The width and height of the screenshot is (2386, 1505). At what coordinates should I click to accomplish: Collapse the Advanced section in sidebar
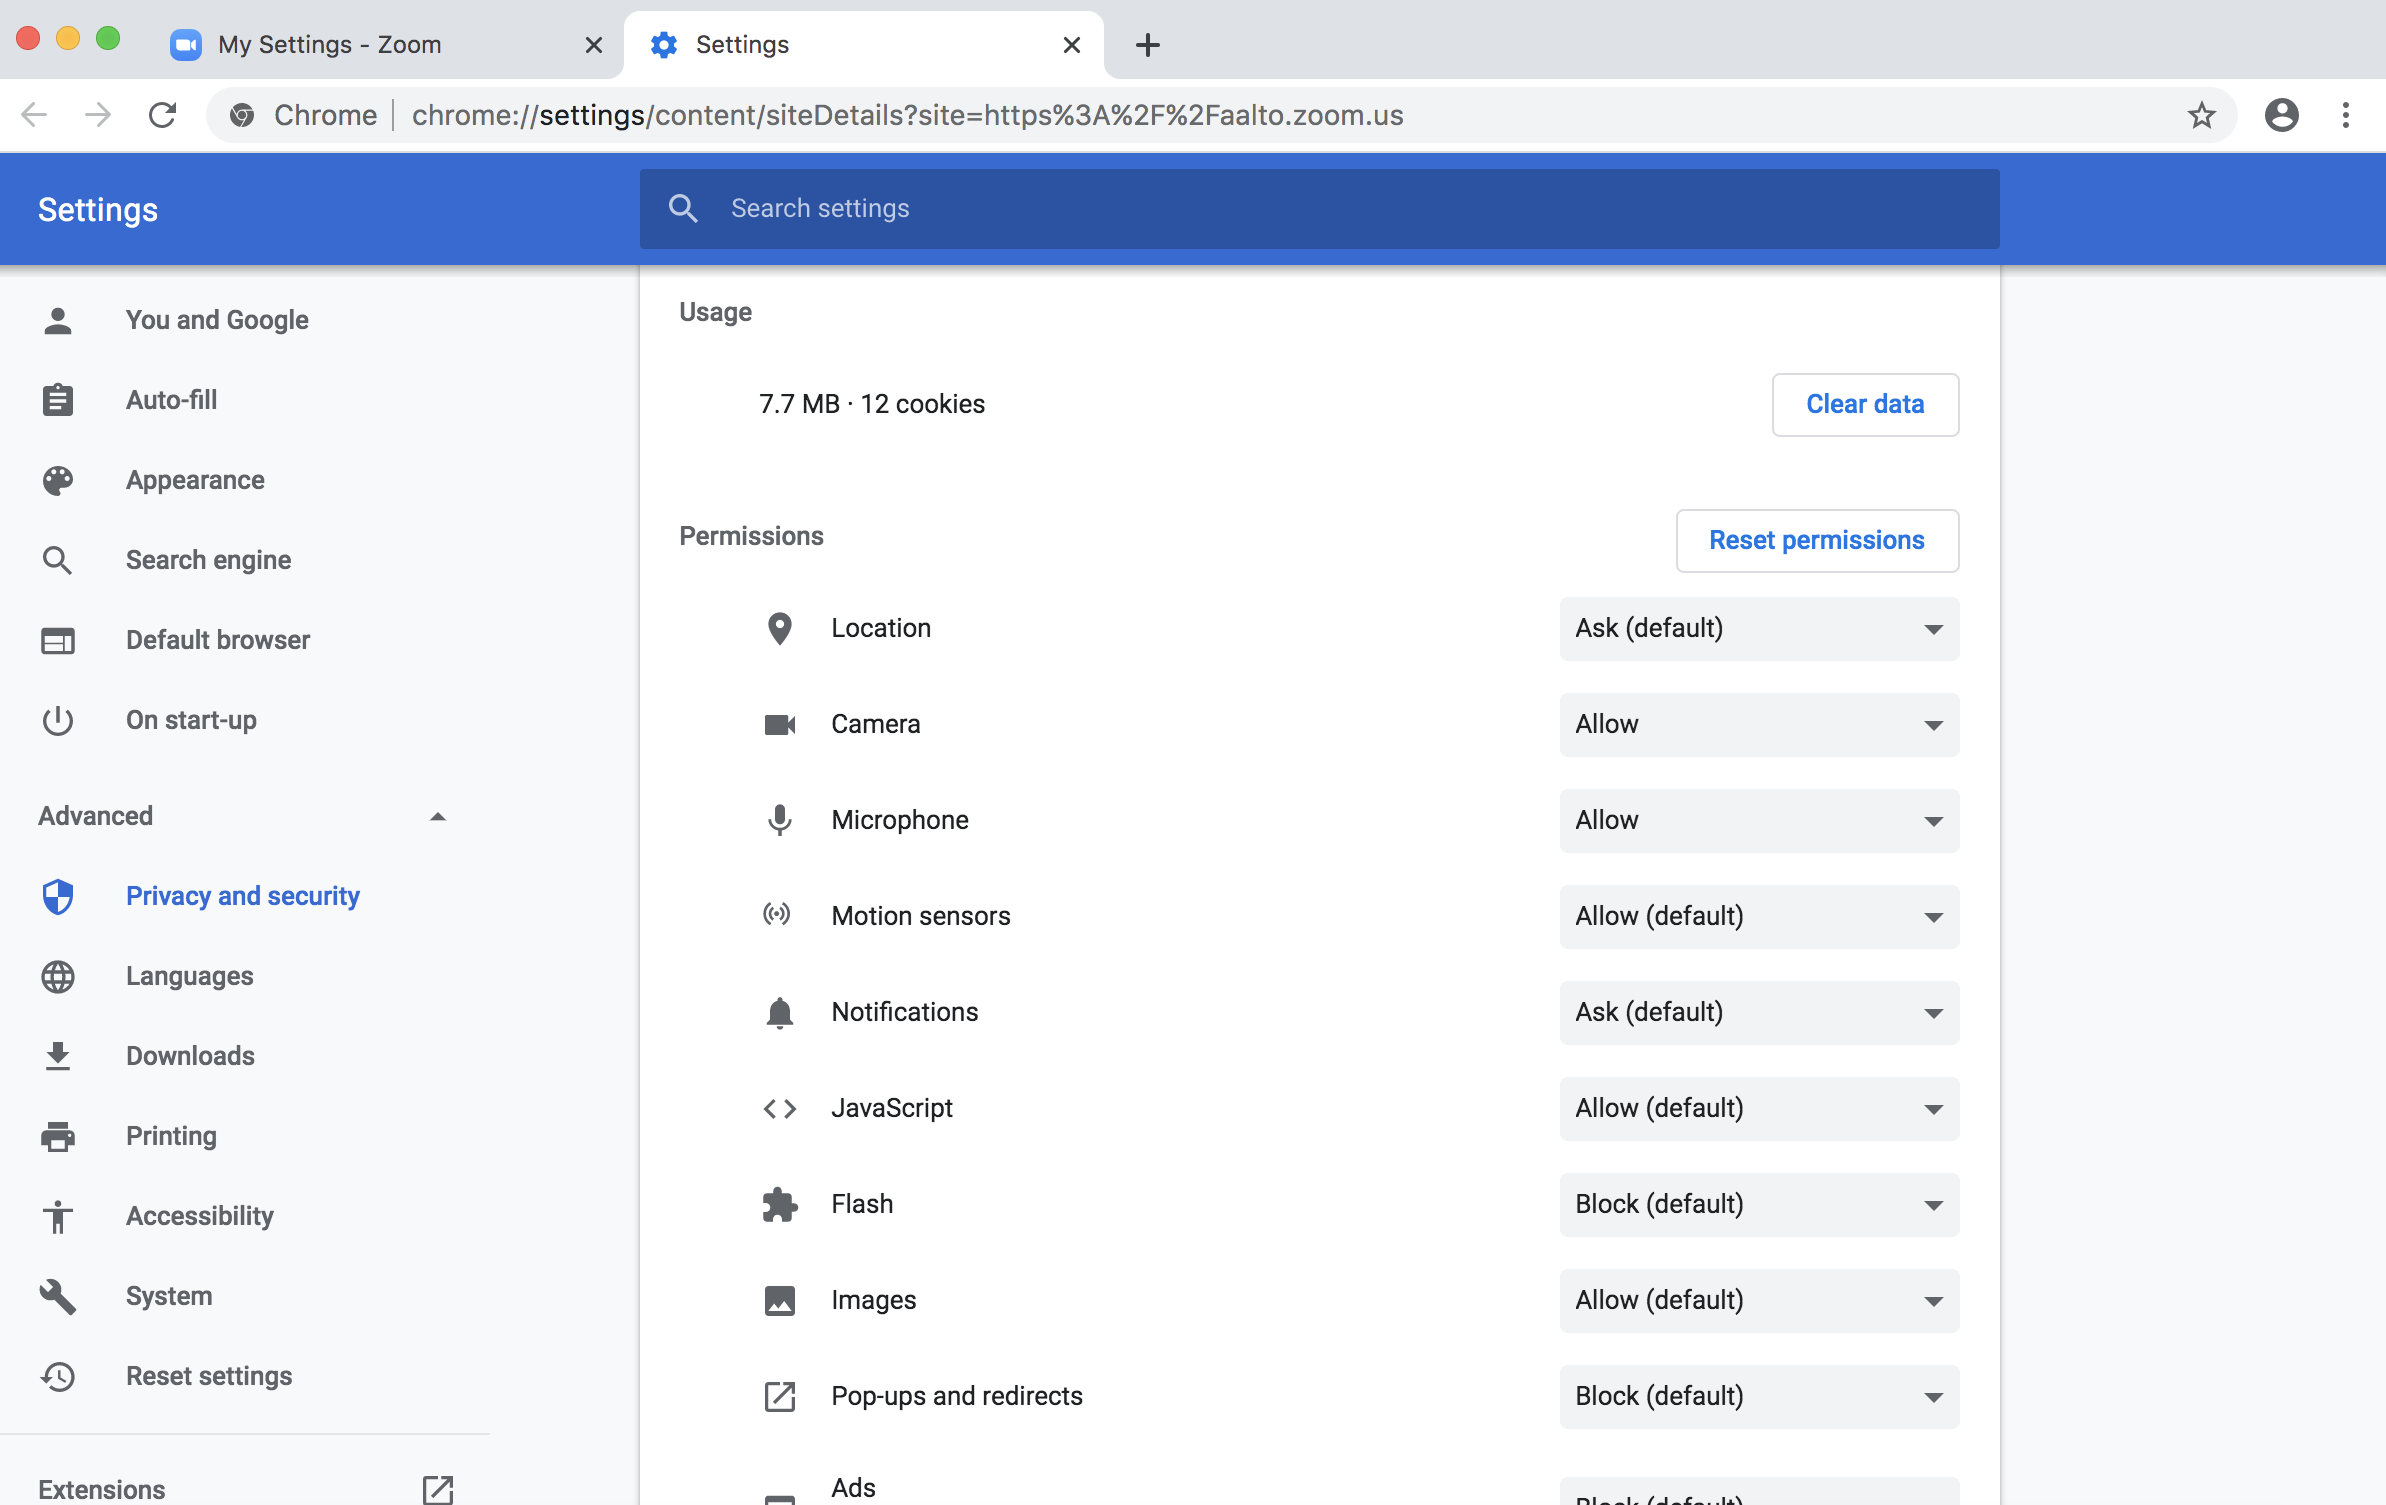pyautogui.click(x=437, y=816)
